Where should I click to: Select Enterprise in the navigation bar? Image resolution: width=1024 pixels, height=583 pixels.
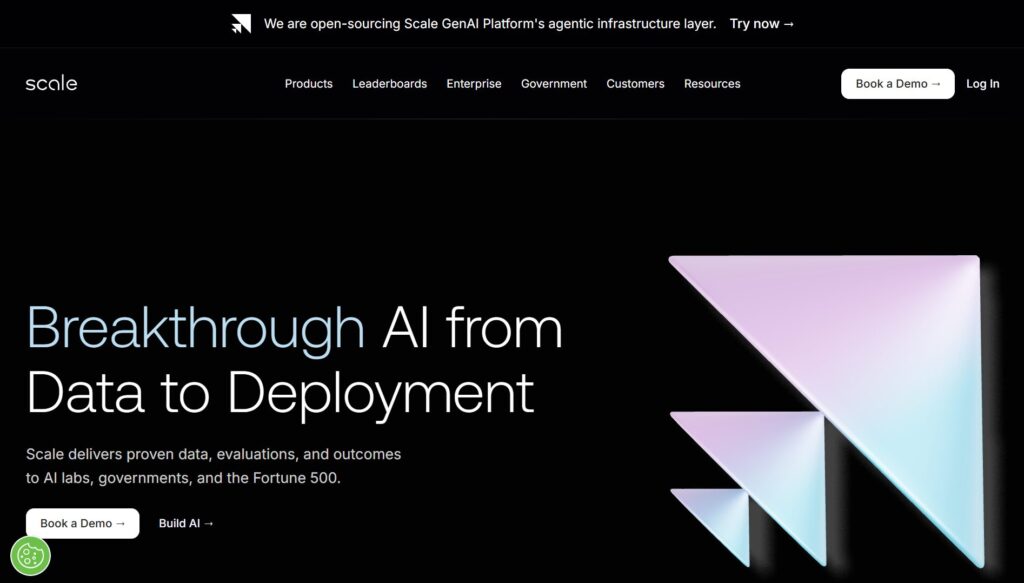click(474, 84)
